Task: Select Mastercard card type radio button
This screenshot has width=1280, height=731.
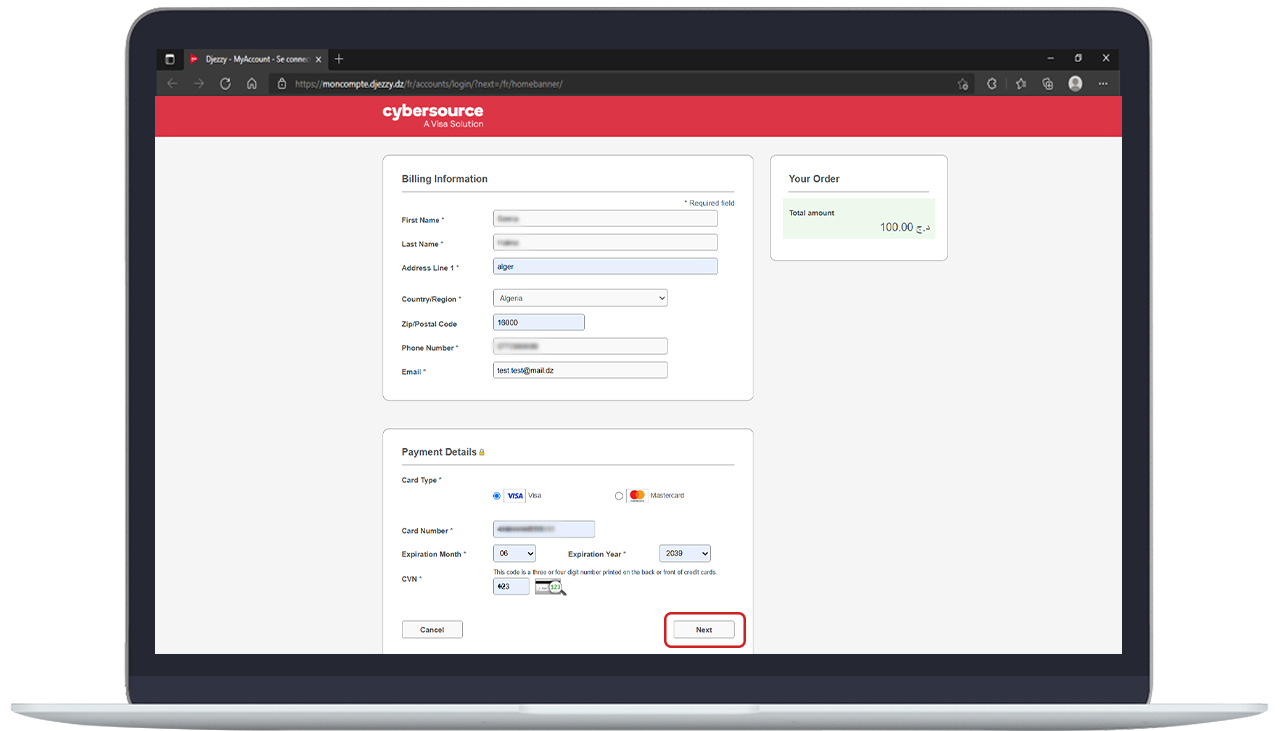Action: [619, 495]
